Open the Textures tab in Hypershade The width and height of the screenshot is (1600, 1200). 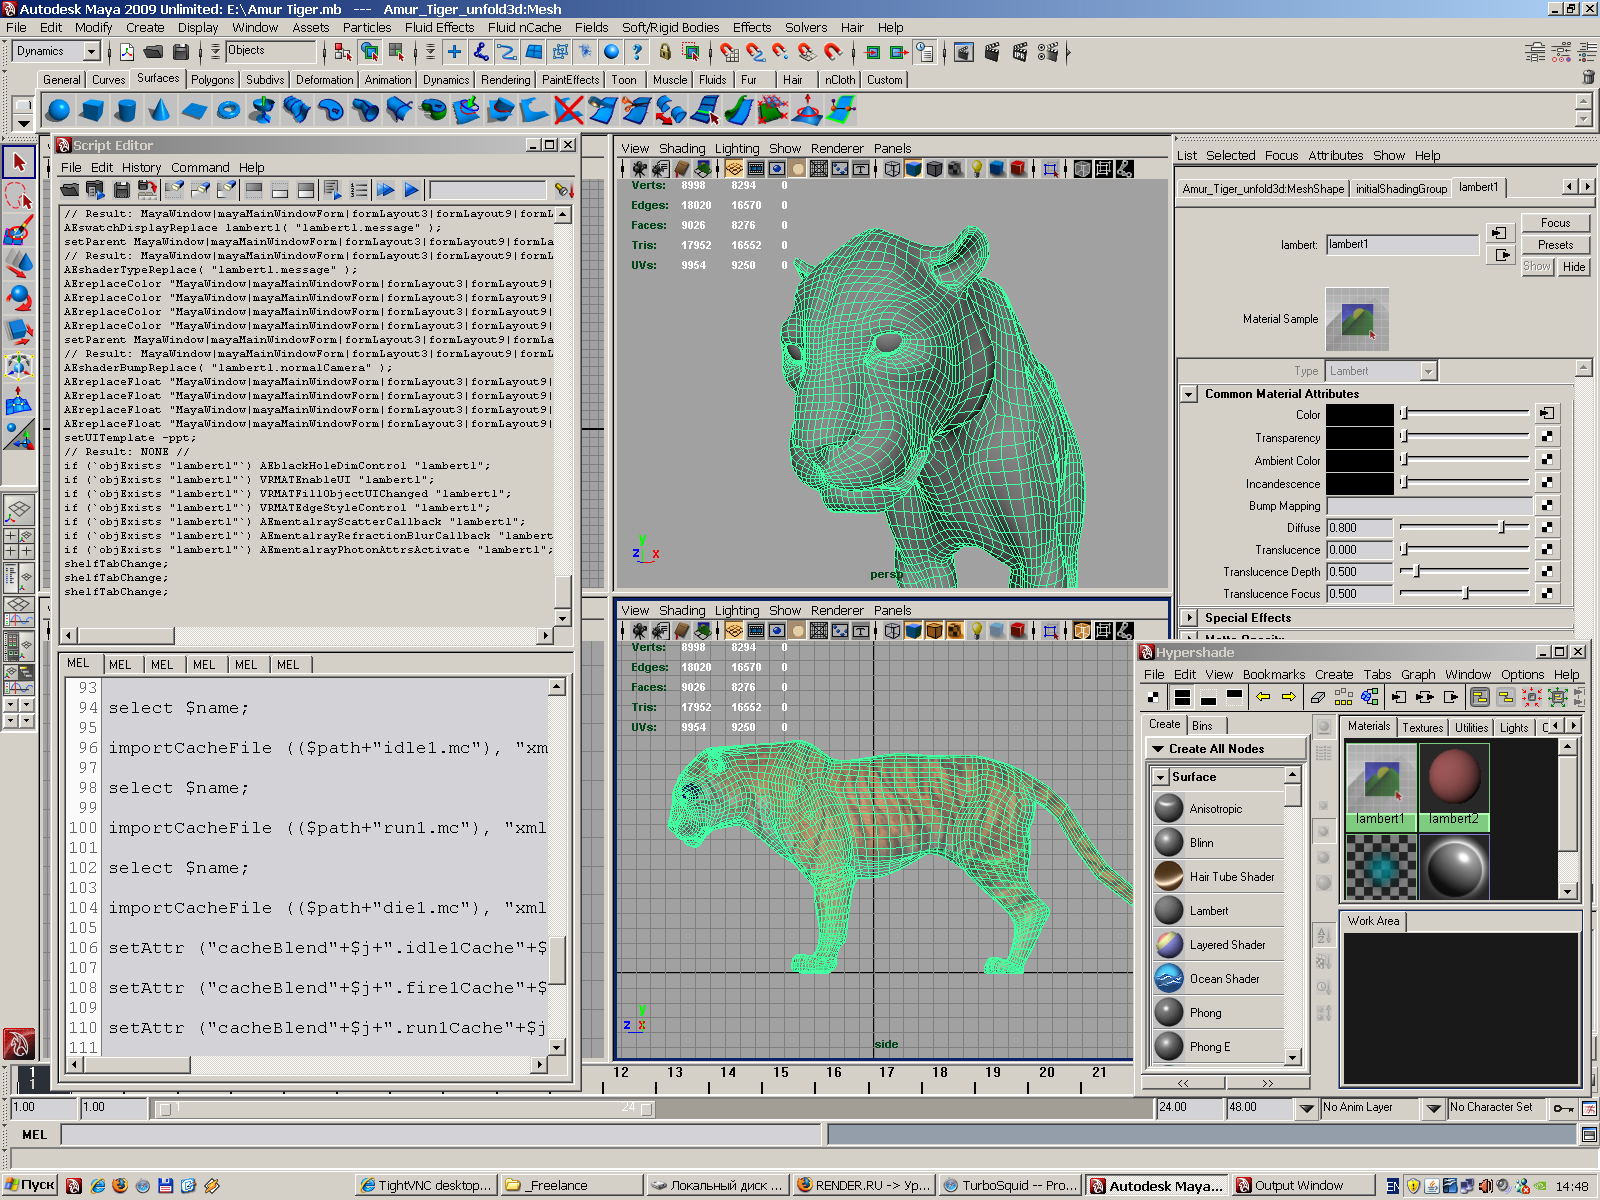pyautogui.click(x=1422, y=727)
